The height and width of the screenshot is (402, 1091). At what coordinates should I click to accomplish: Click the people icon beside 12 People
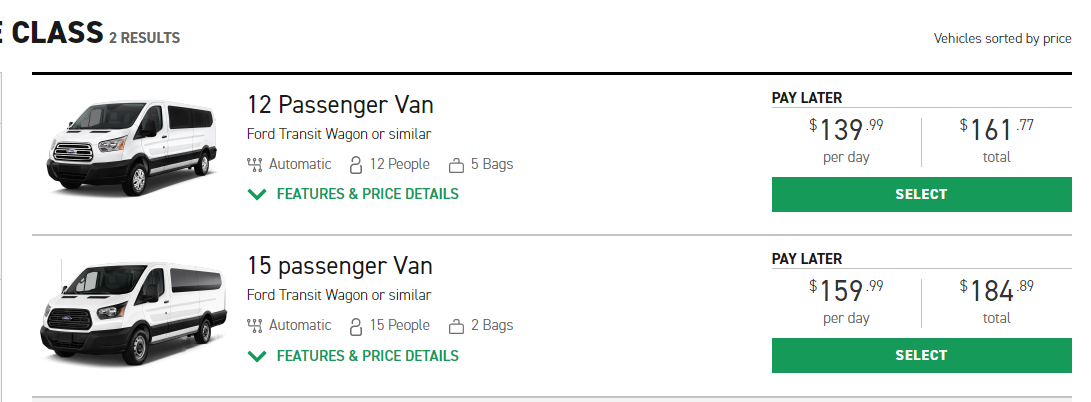[356, 165]
